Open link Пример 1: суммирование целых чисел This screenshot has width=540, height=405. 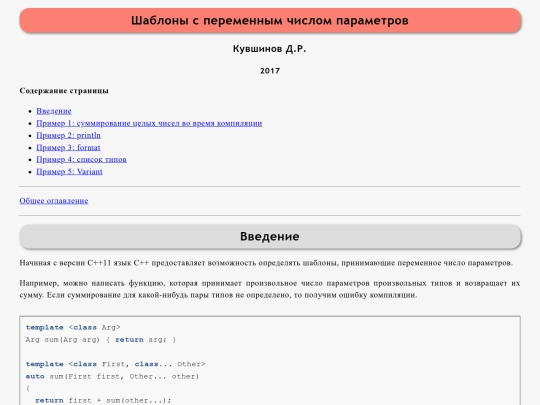pos(149,123)
